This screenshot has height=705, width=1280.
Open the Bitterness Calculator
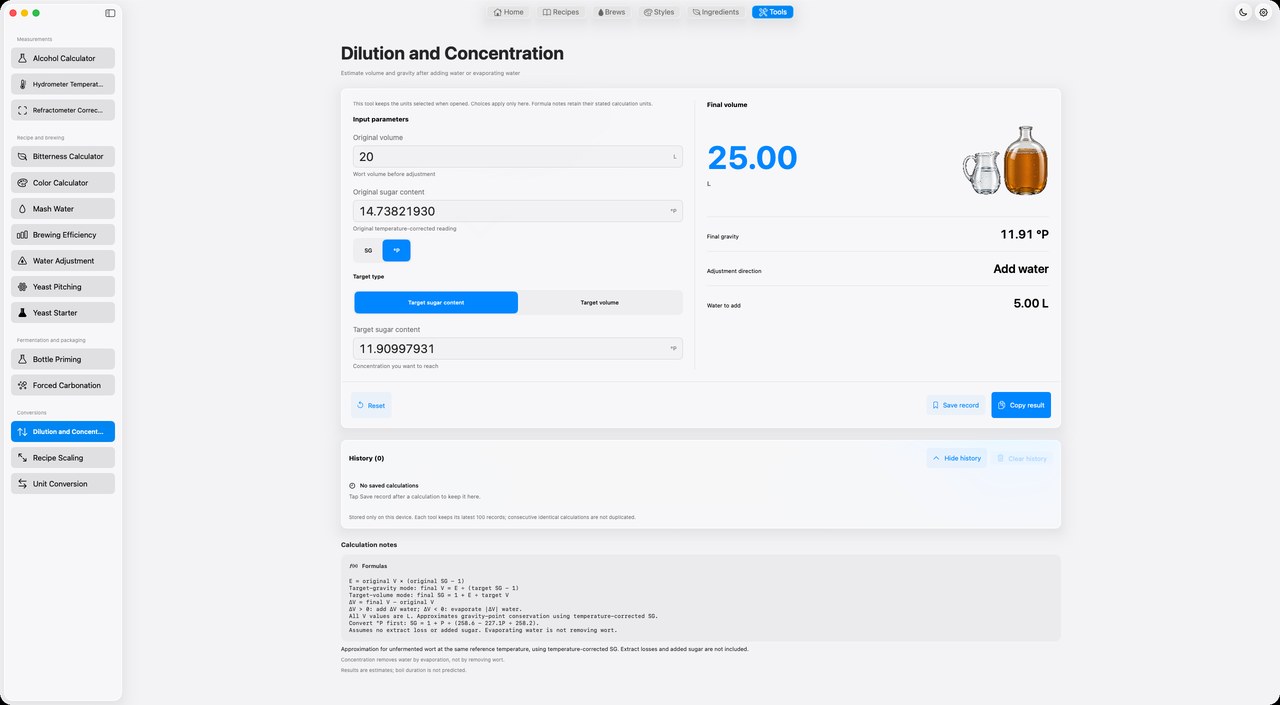pos(63,156)
